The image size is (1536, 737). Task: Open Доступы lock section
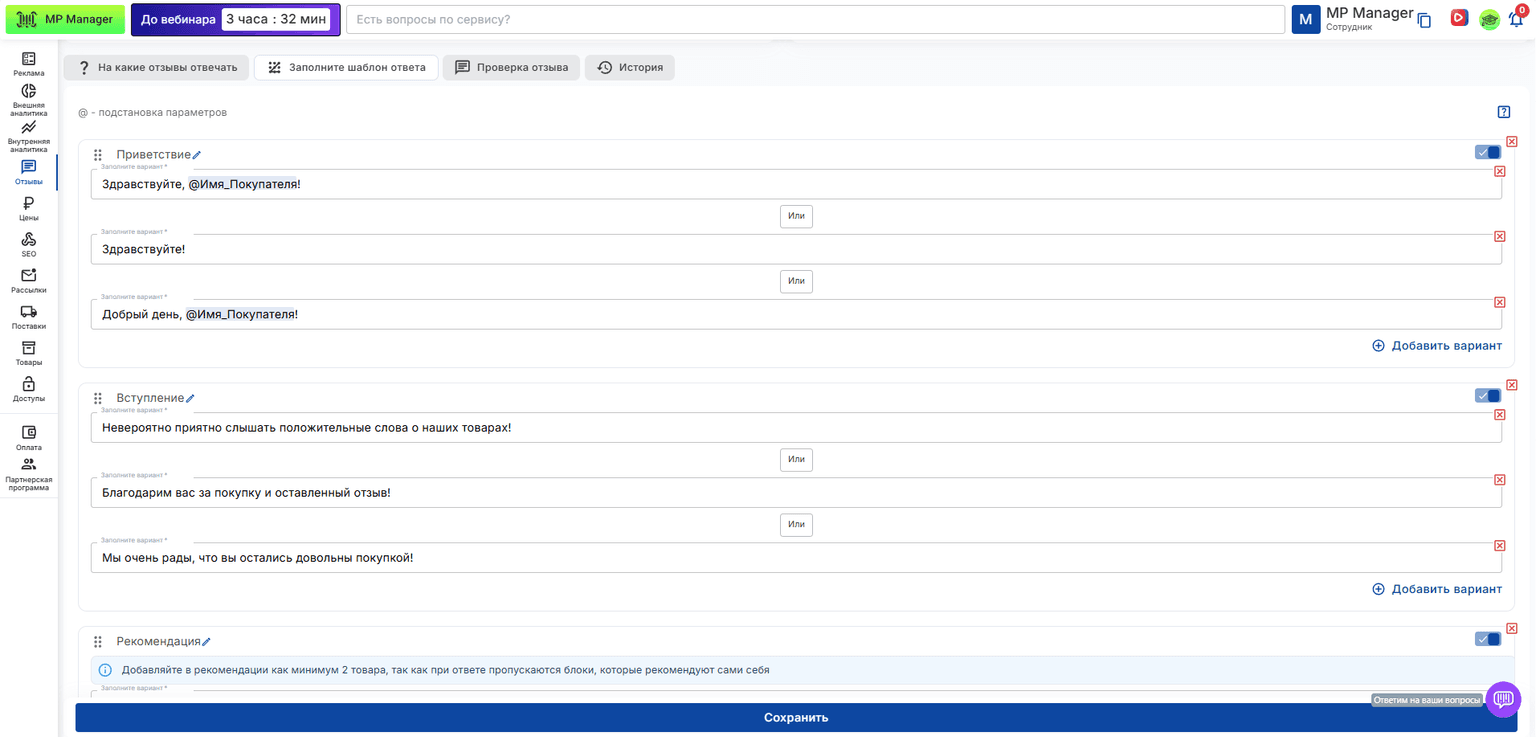[x=29, y=388]
